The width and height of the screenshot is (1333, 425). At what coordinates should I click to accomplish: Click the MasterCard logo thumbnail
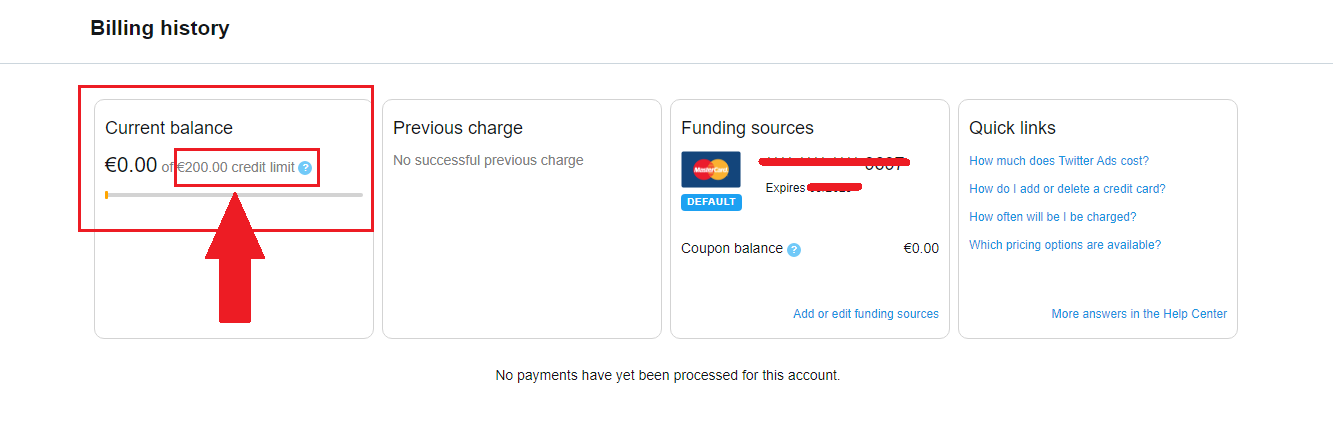(711, 170)
